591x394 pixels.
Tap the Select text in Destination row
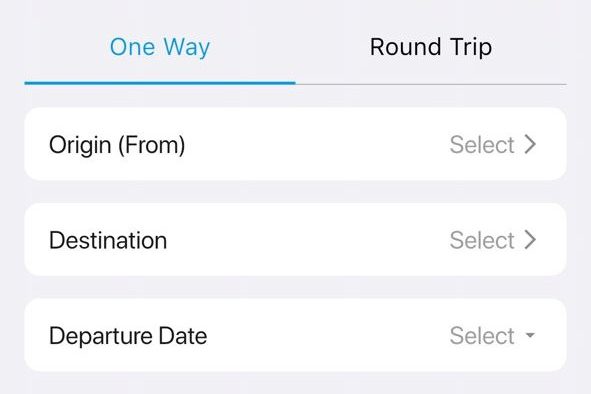pos(482,240)
